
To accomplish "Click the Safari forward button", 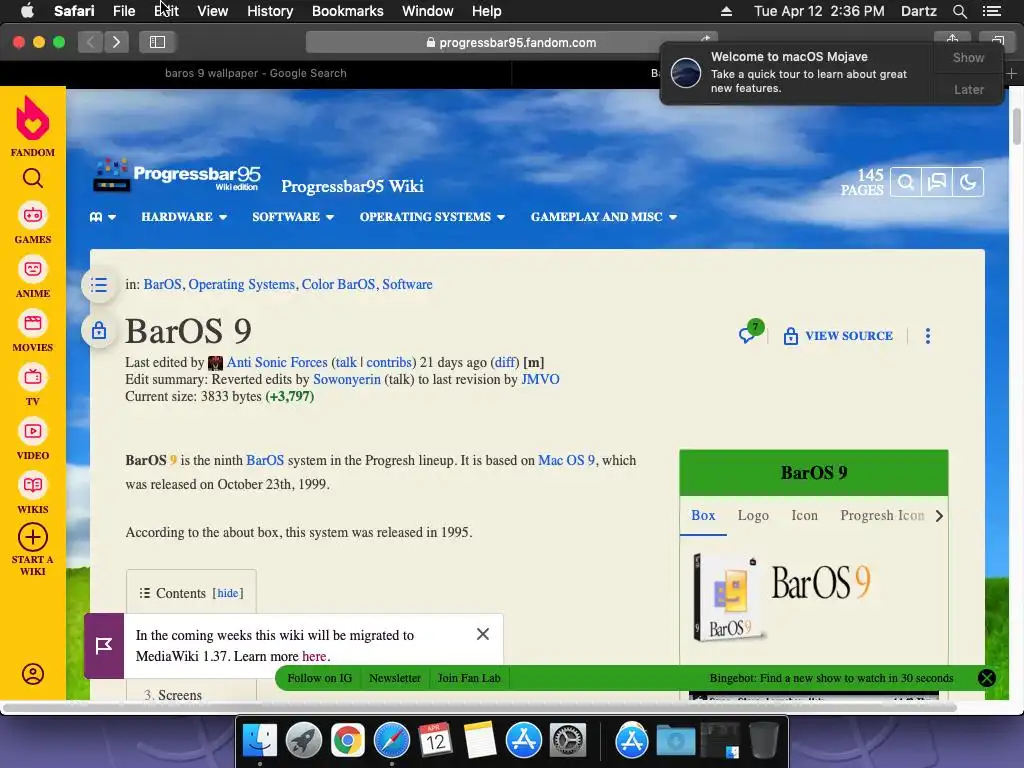I will [x=116, y=42].
